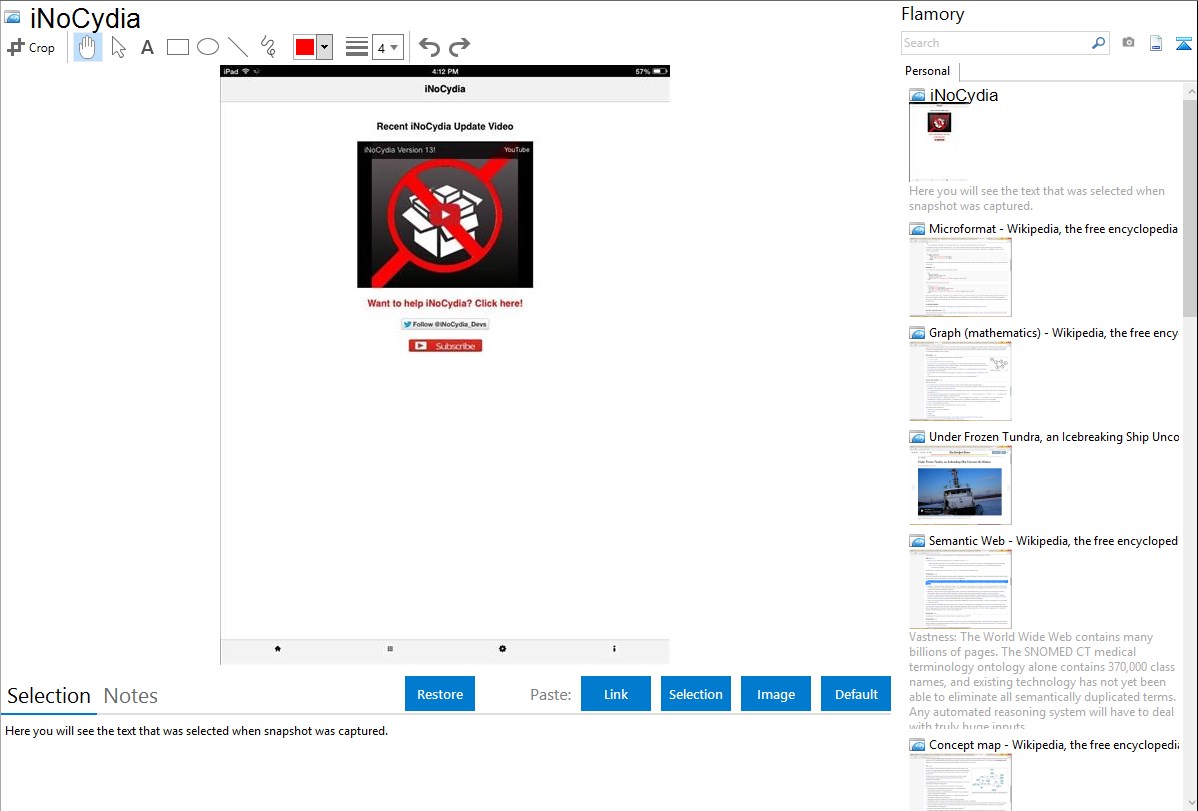Click the snapshot window icon beside the iNoCydia title
1198x811 pixels.
(12, 17)
